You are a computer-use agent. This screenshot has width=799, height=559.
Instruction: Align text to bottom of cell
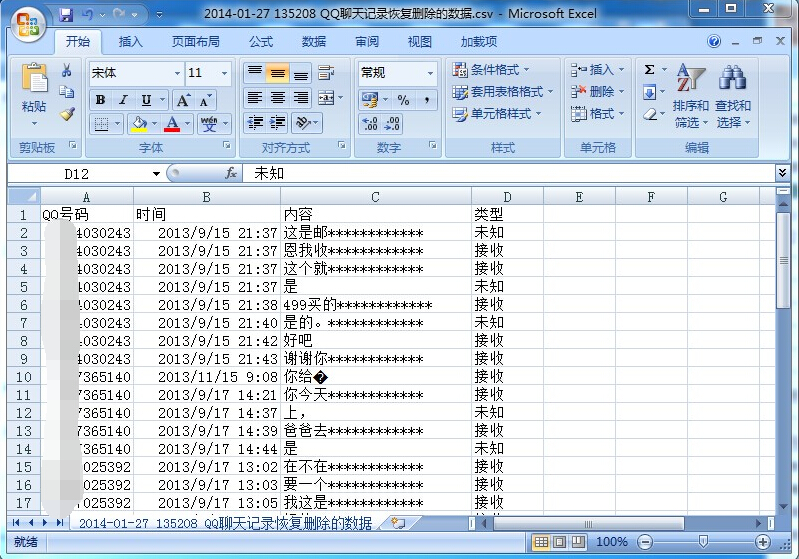tap(301, 73)
